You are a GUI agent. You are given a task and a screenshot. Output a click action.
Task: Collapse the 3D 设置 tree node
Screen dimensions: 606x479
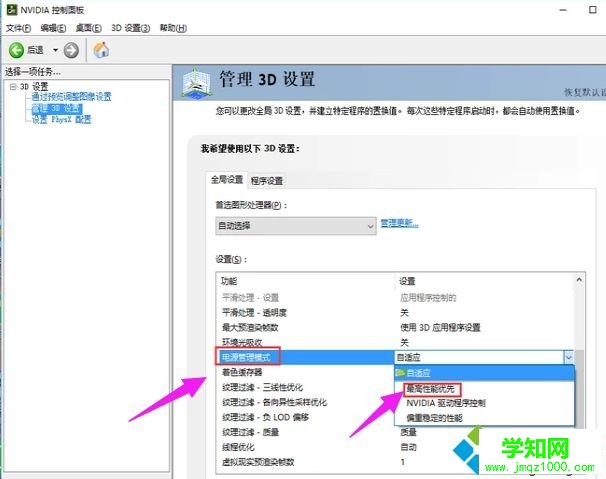coord(13,86)
